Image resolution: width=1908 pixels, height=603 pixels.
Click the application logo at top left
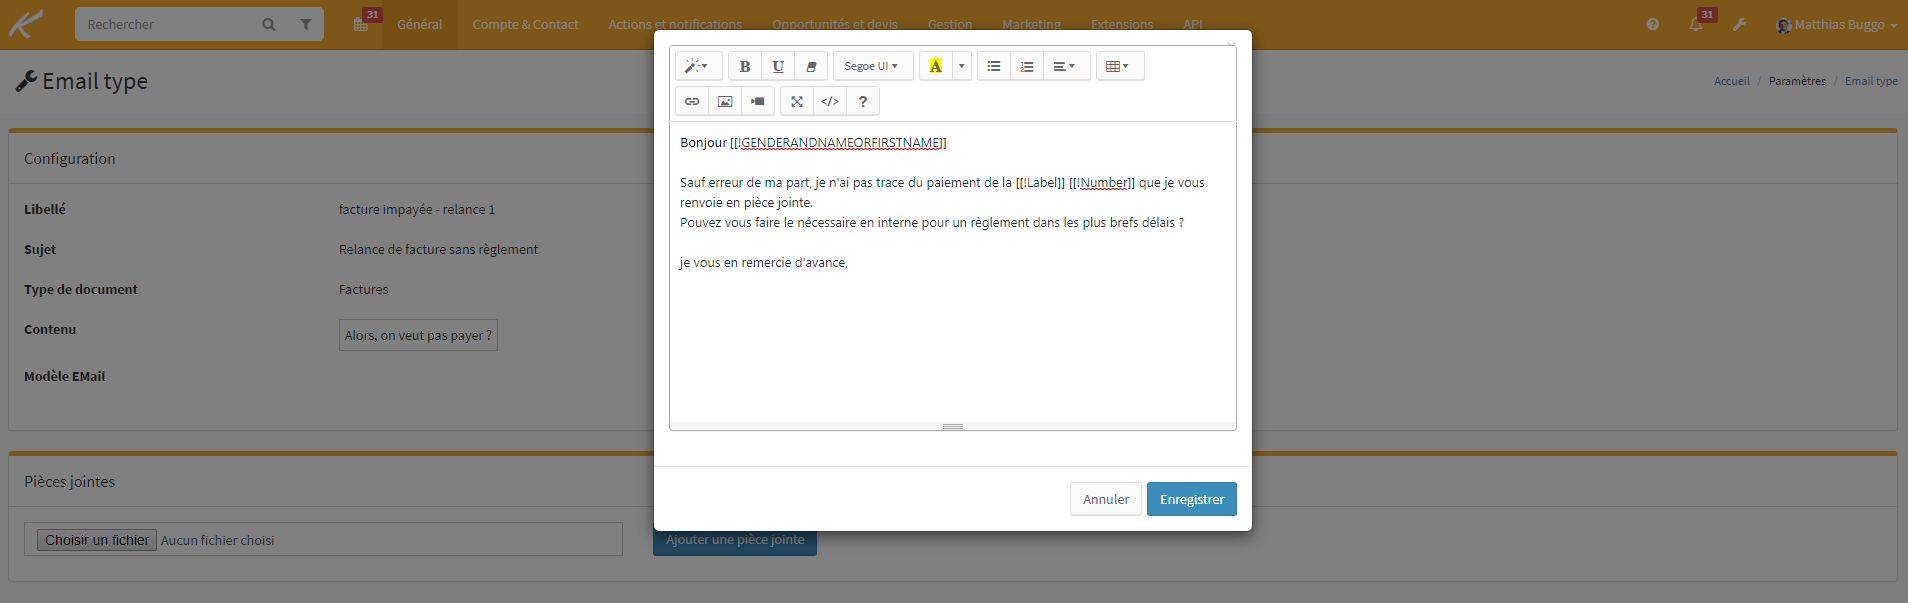point(27,24)
